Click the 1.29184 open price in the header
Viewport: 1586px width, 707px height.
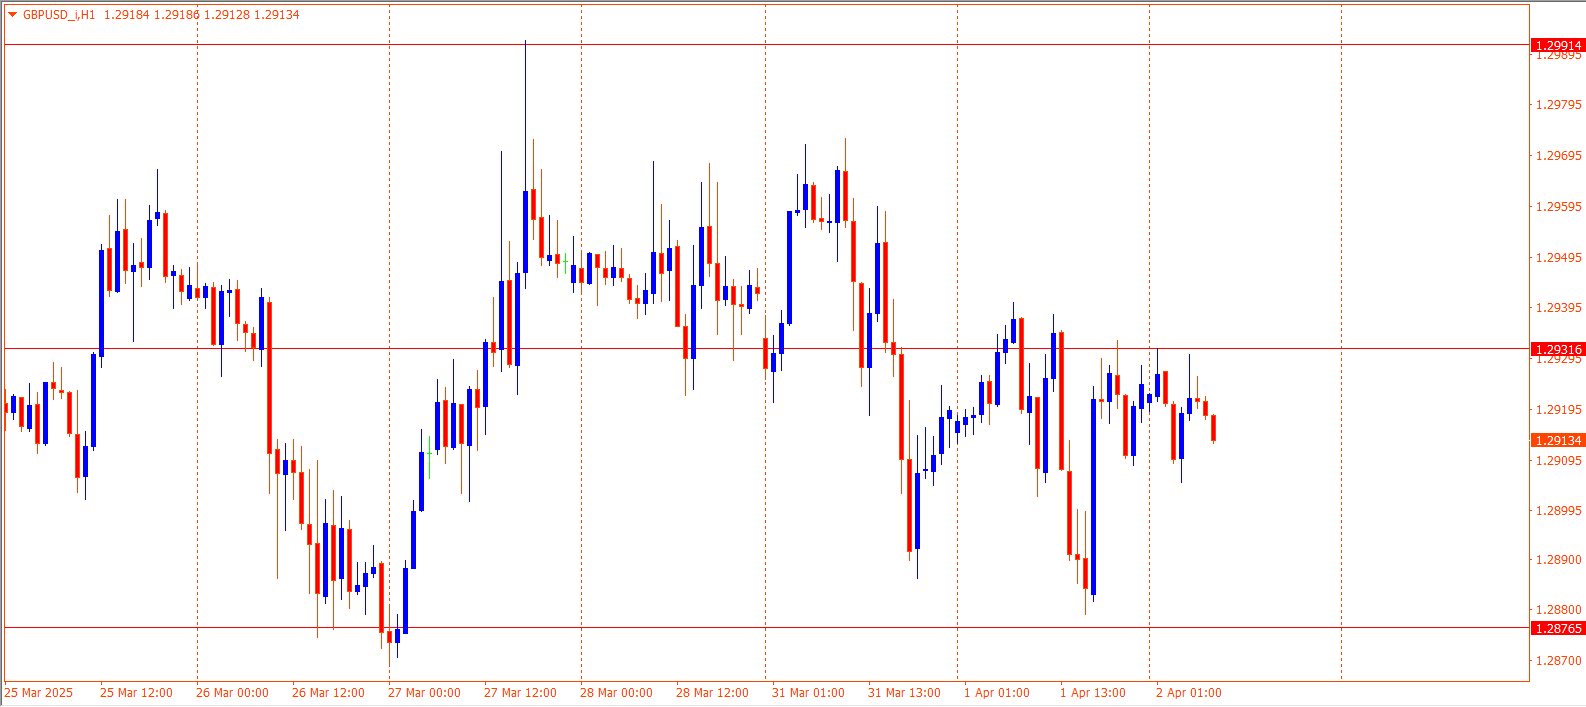click(x=126, y=15)
